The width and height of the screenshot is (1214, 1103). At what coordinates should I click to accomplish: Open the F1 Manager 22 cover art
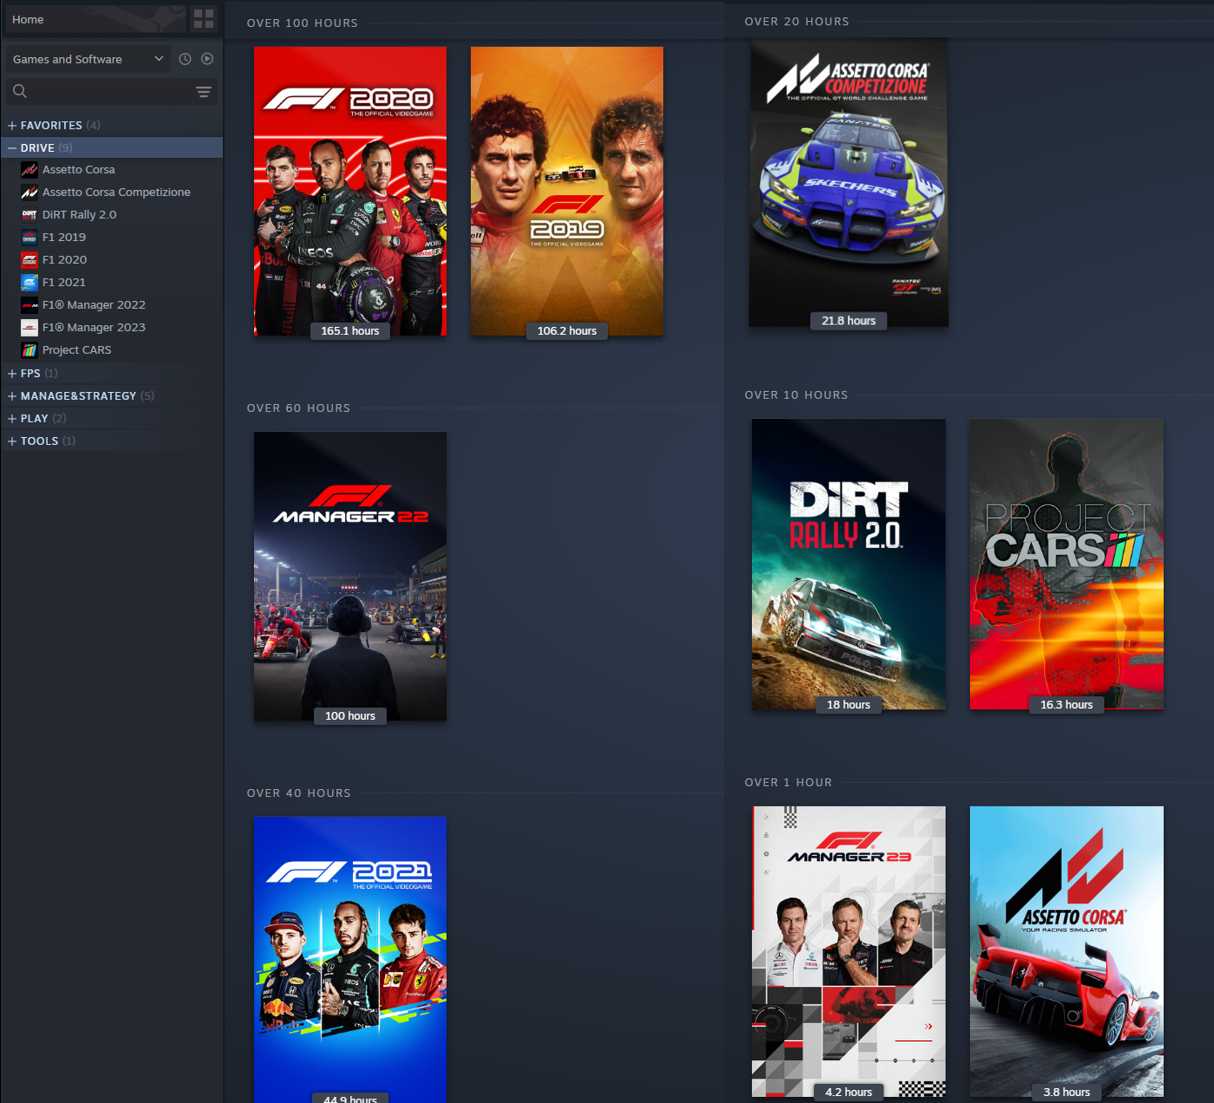tap(350, 577)
